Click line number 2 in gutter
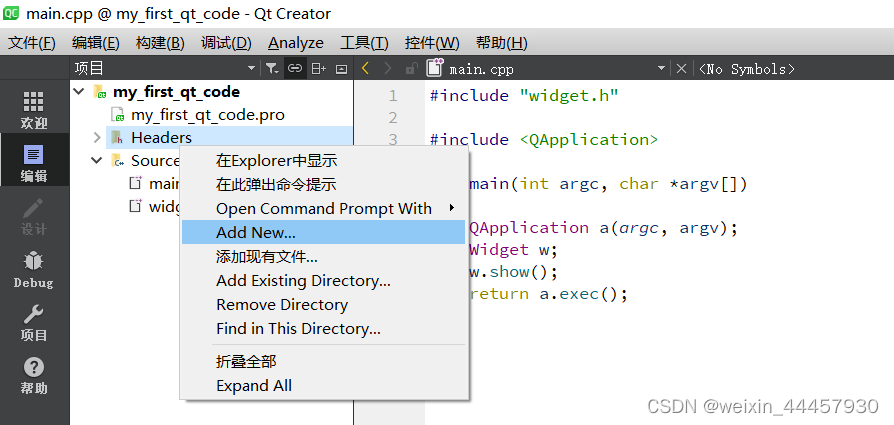 (x=393, y=118)
